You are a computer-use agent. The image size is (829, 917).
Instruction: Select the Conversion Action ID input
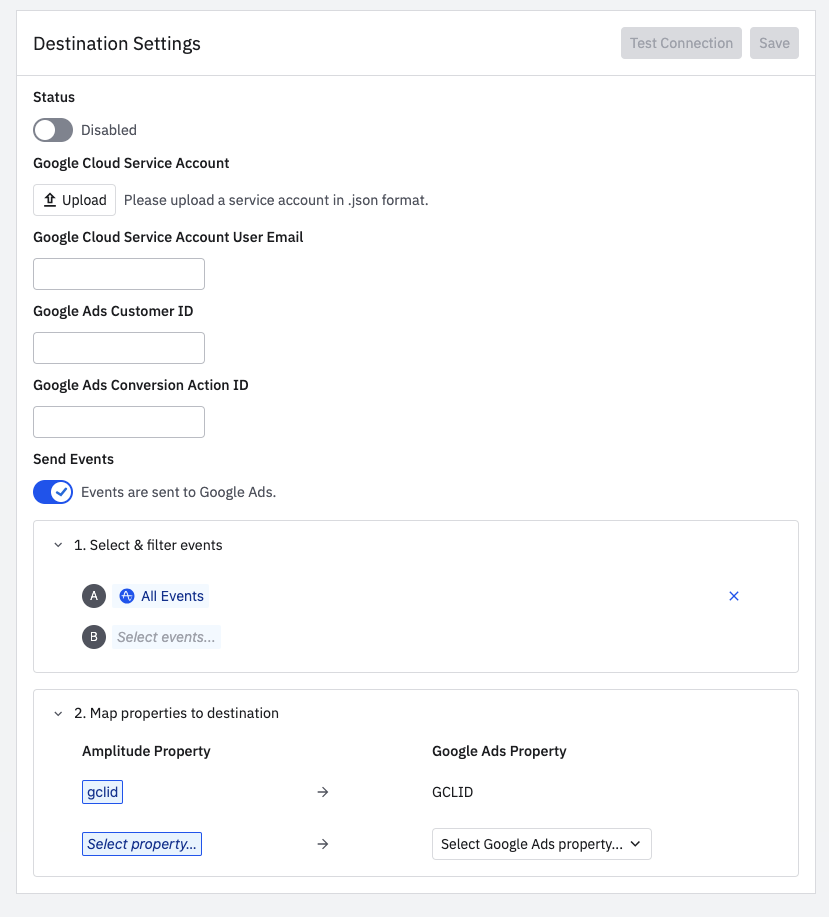click(119, 422)
